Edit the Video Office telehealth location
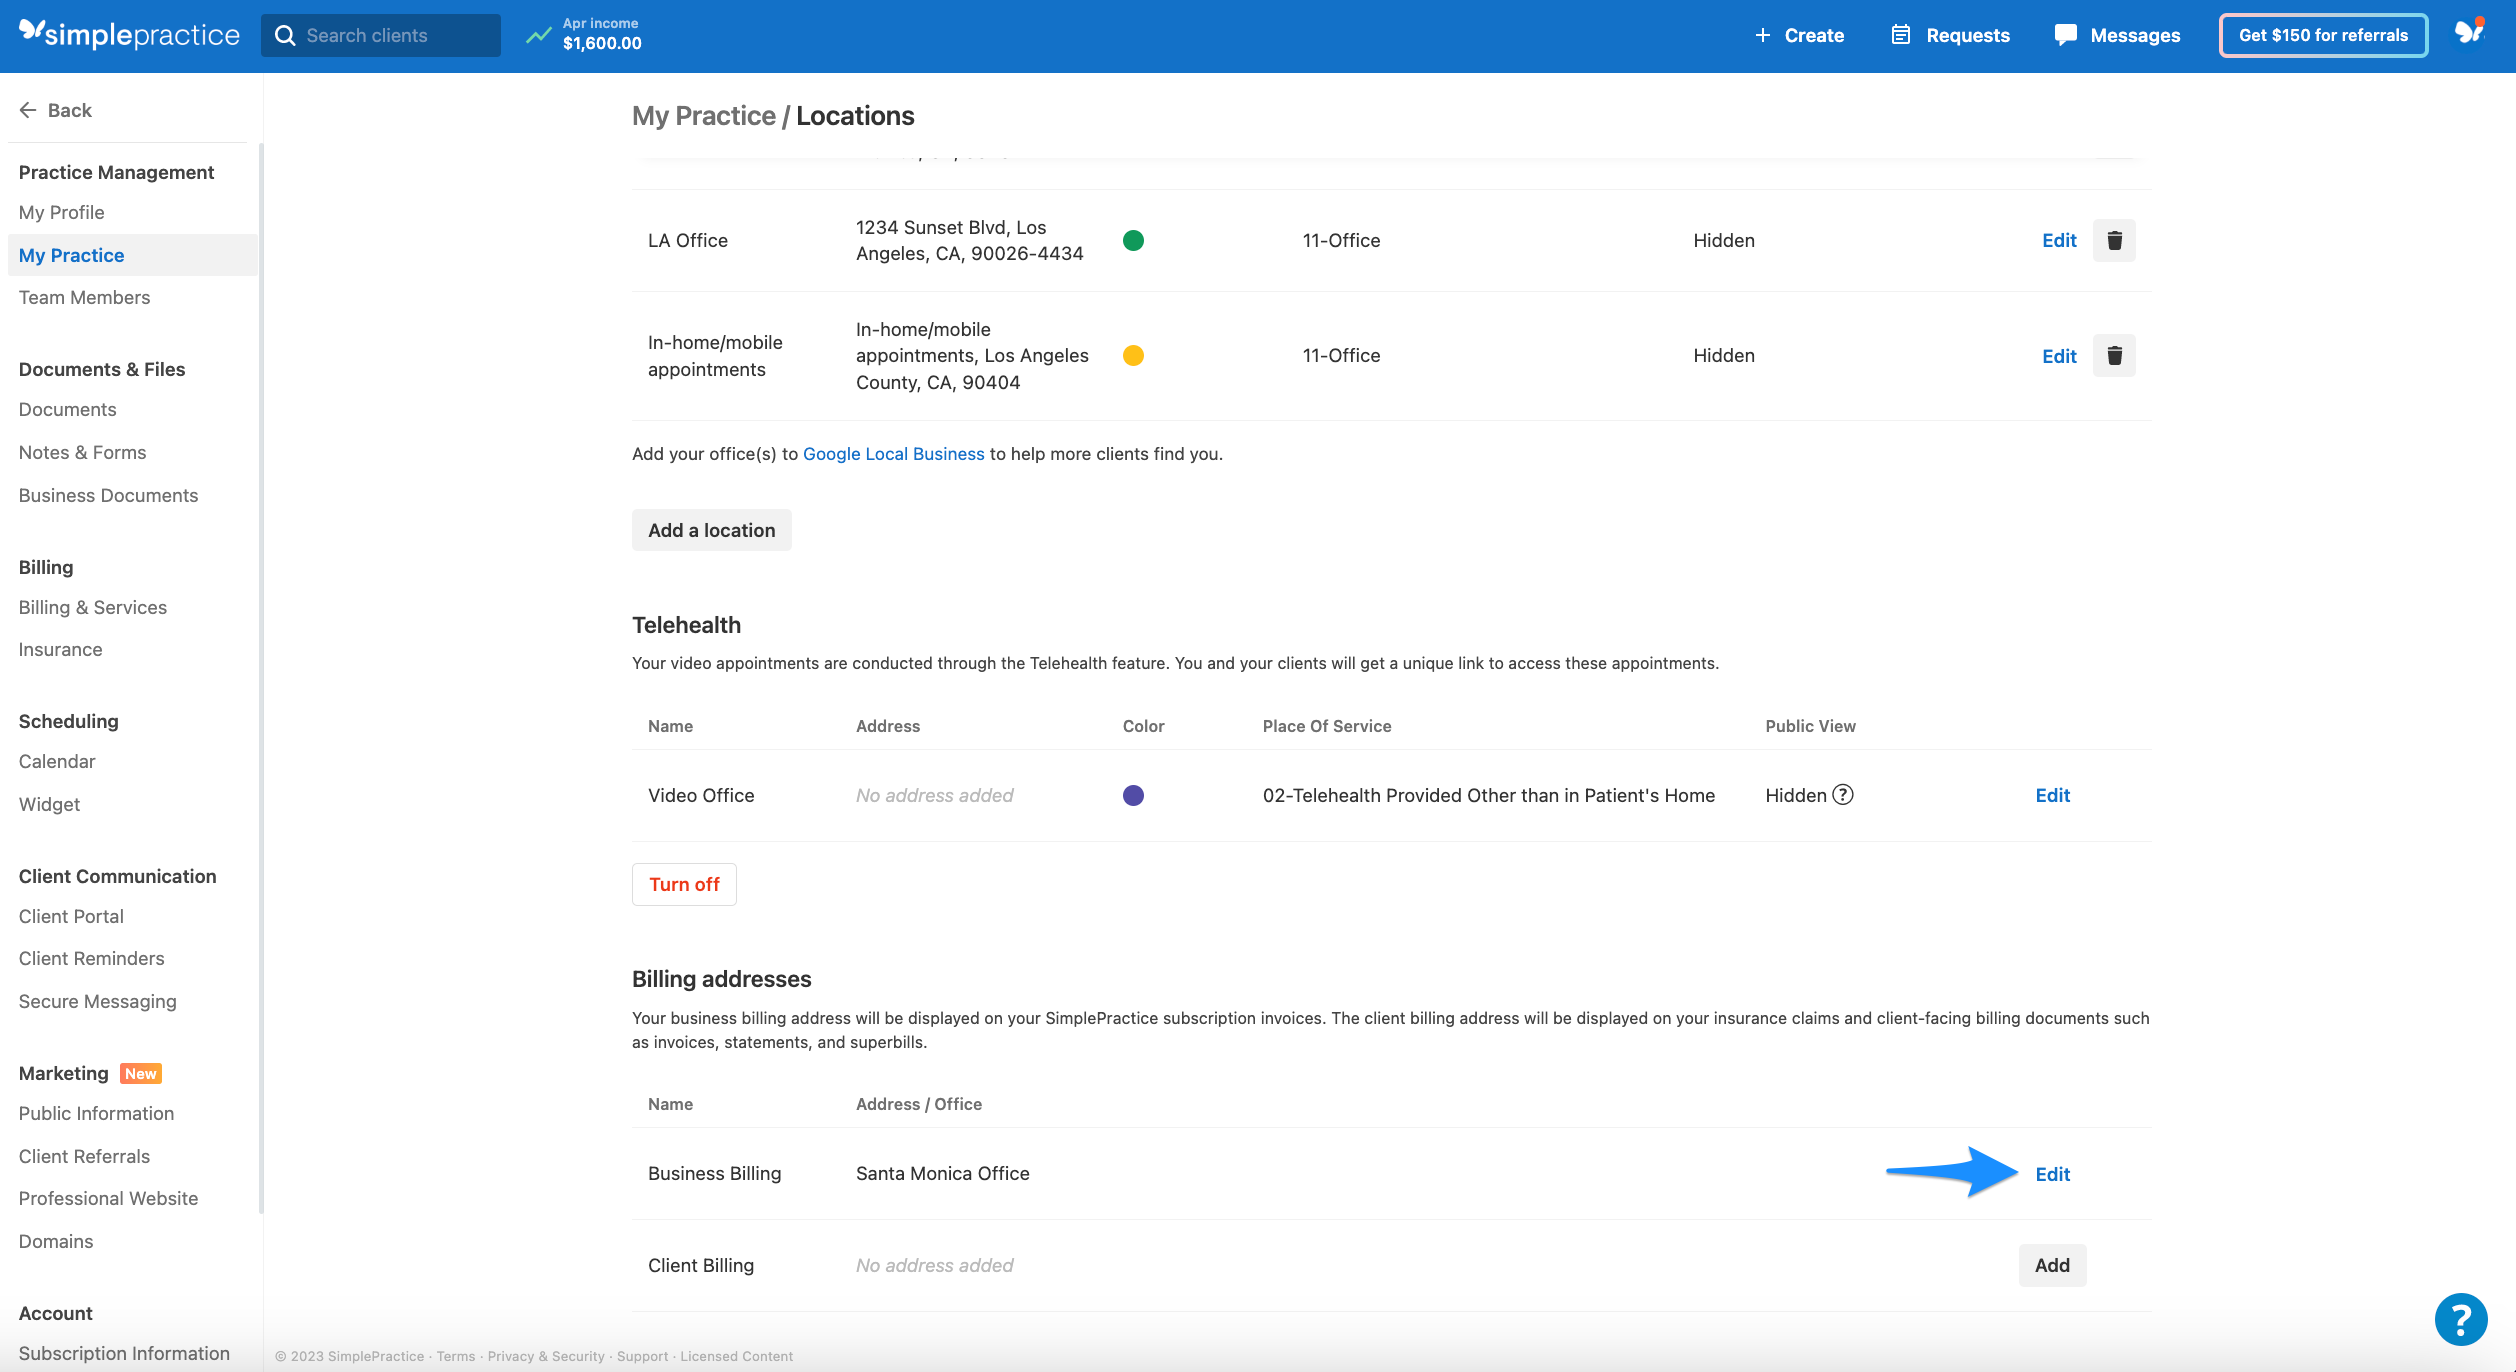2516x1372 pixels. [2053, 795]
